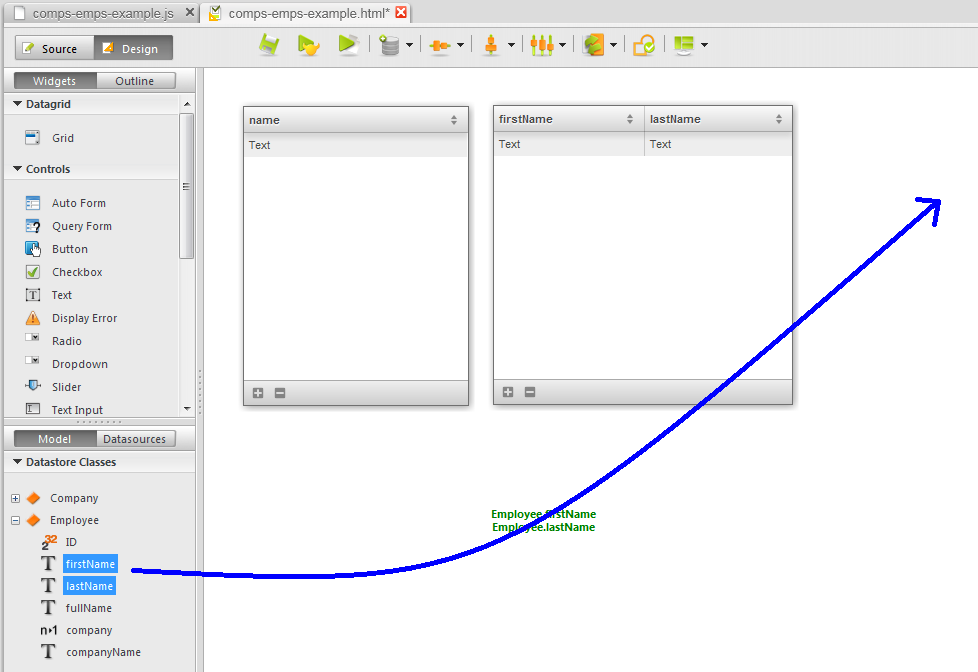Screen dimensions: 978x672
Task: Switch to the Outline tab
Action: pyautogui.click(x=134, y=81)
